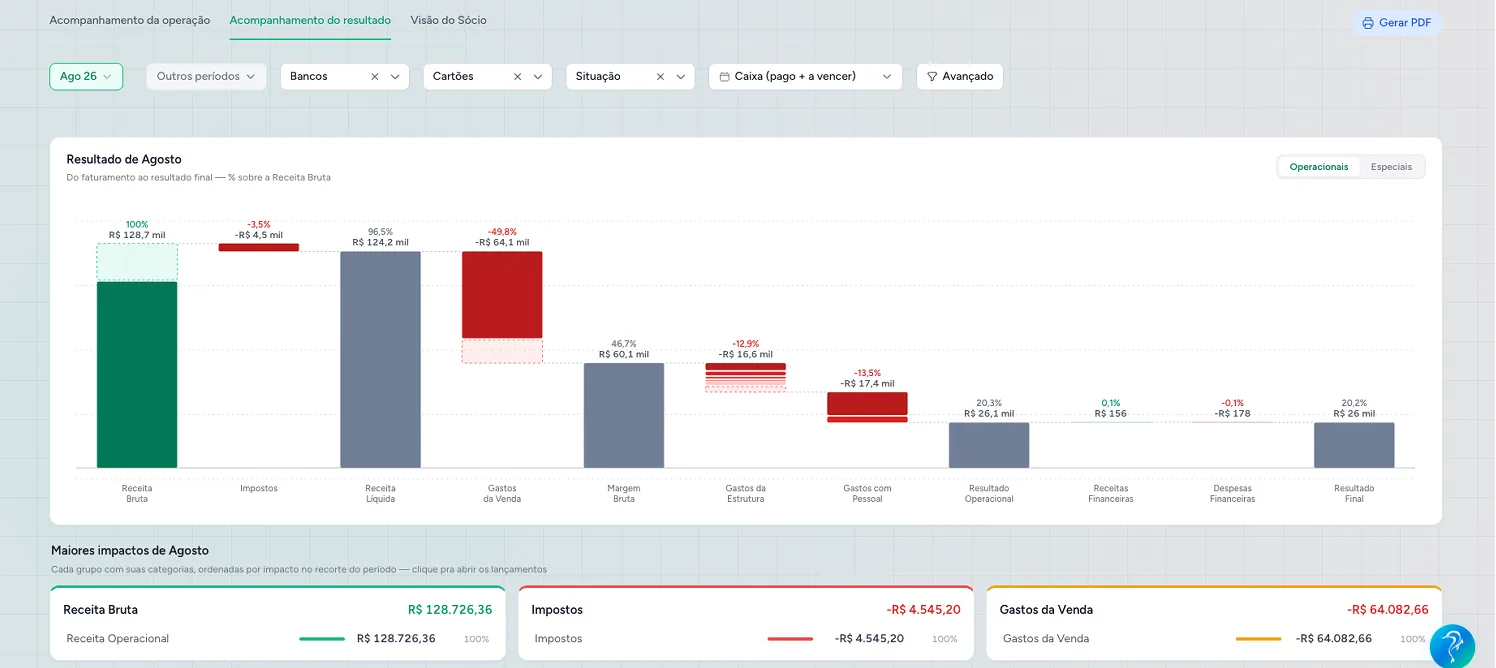This screenshot has width=1496, height=668.
Task: Click the calendar icon in Caixa selector
Action: point(725,76)
